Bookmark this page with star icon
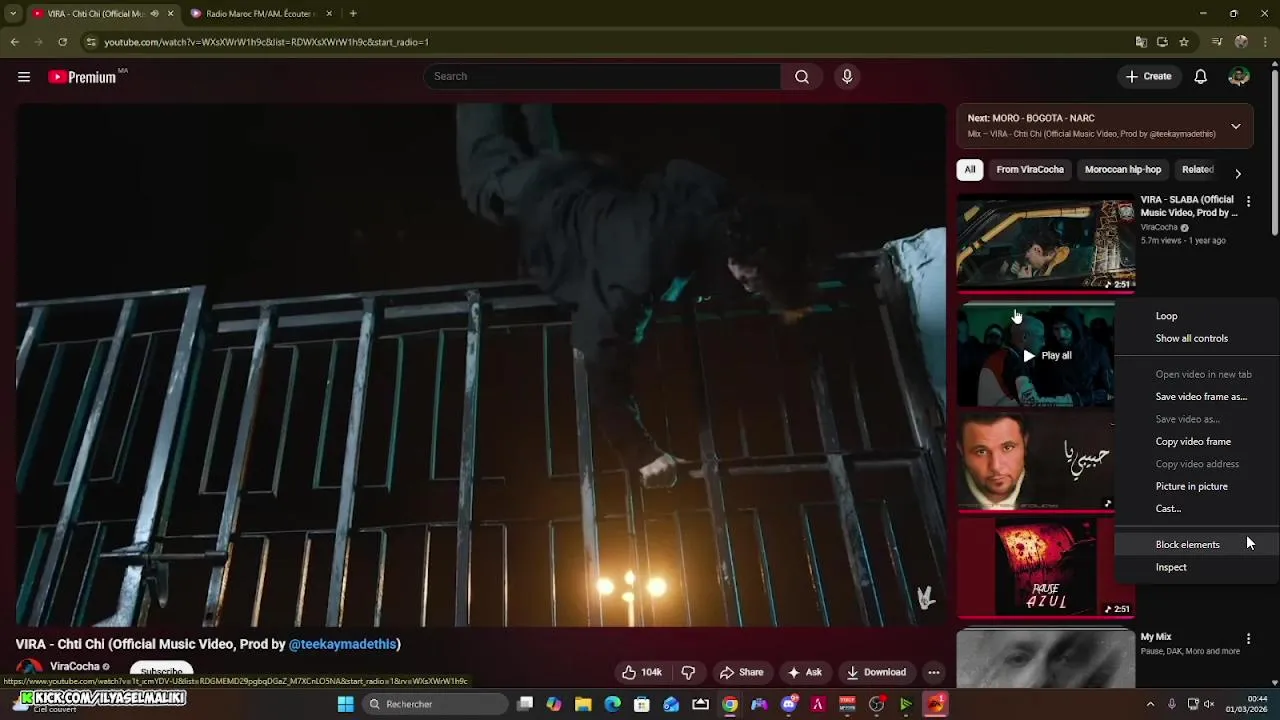1280x720 pixels. click(1184, 42)
